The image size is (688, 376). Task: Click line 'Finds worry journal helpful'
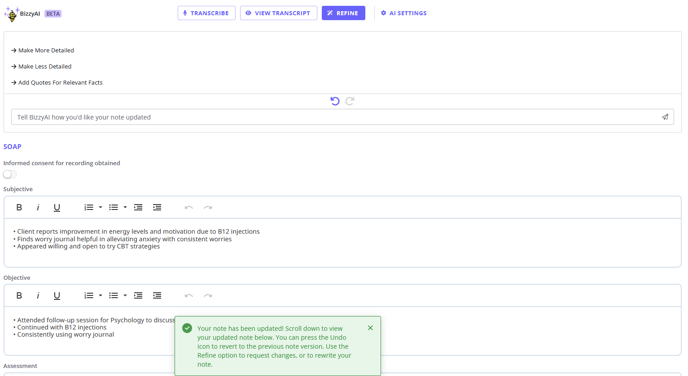pos(122,239)
